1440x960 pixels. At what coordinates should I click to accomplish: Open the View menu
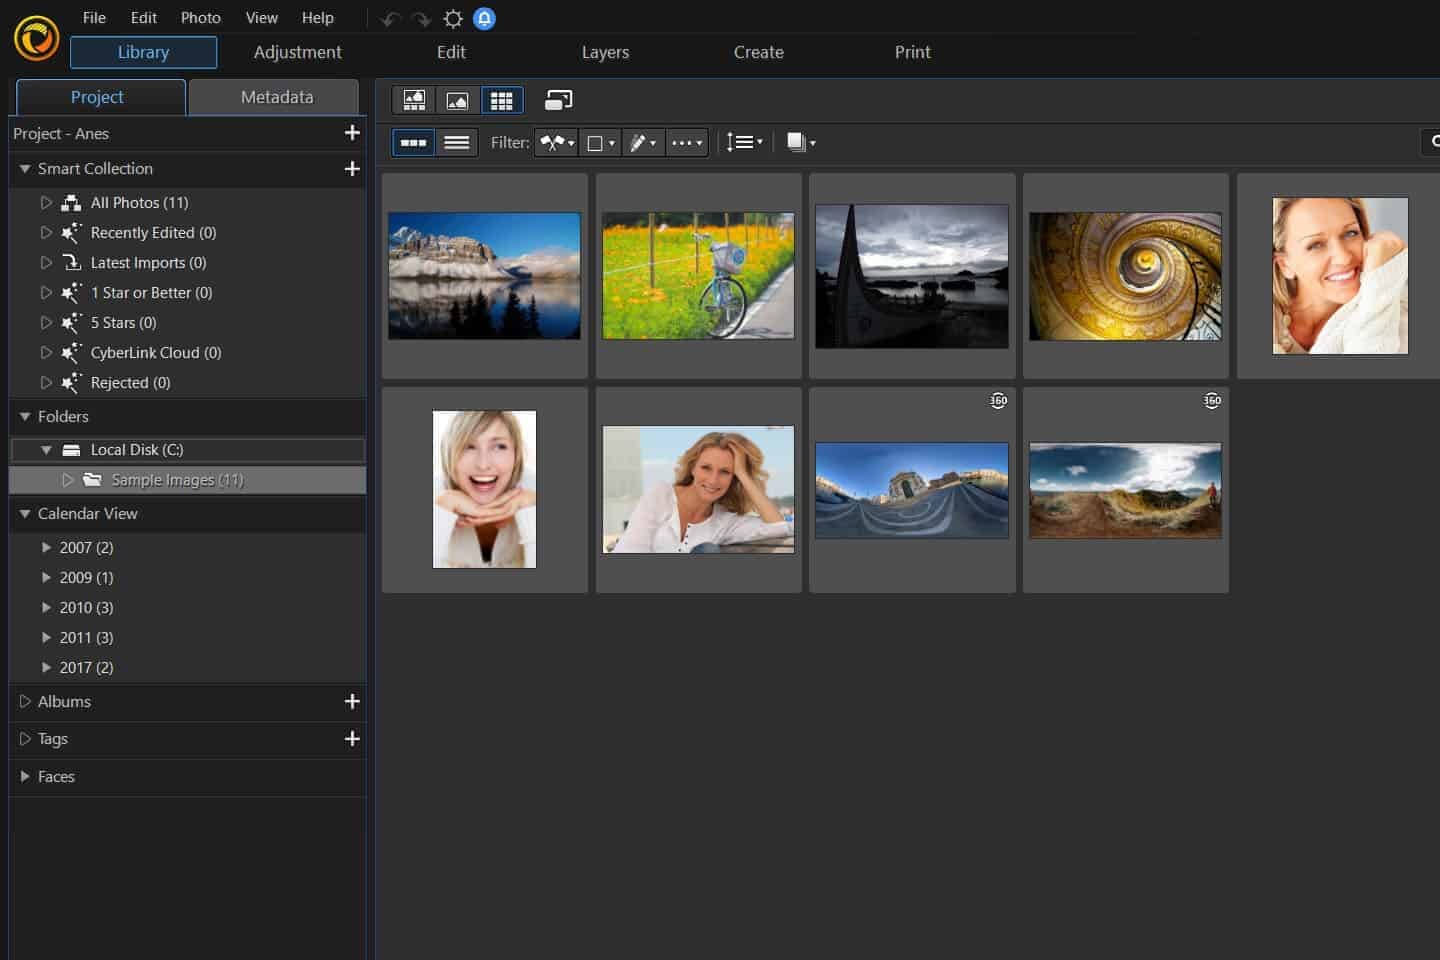tap(262, 18)
